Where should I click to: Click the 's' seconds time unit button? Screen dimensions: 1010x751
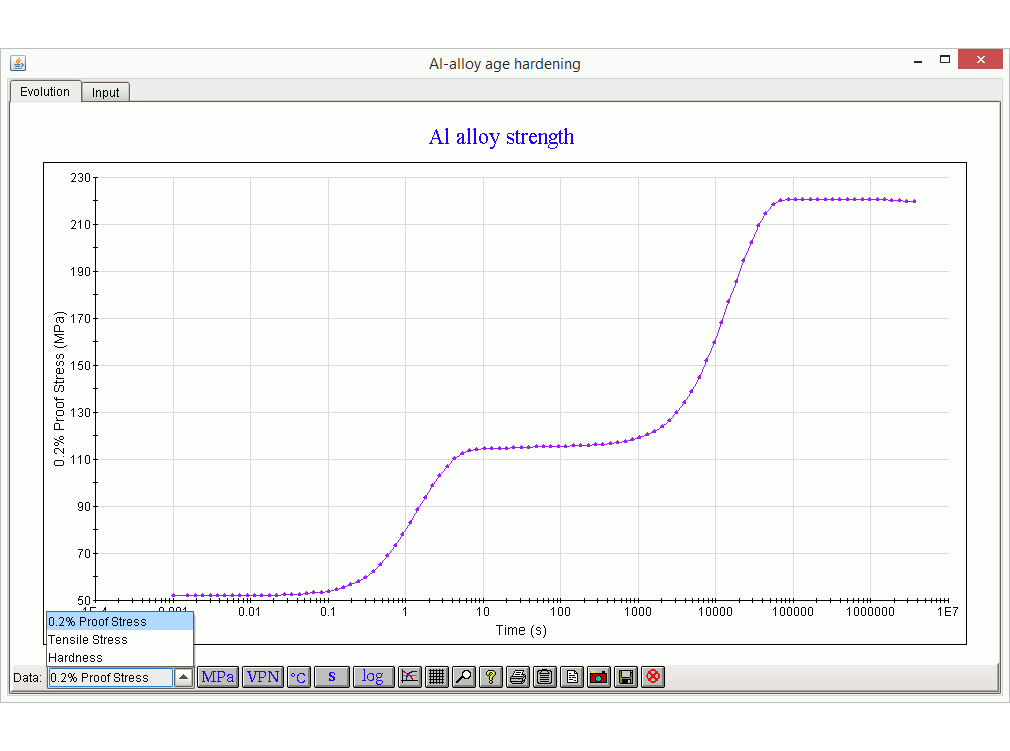332,677
